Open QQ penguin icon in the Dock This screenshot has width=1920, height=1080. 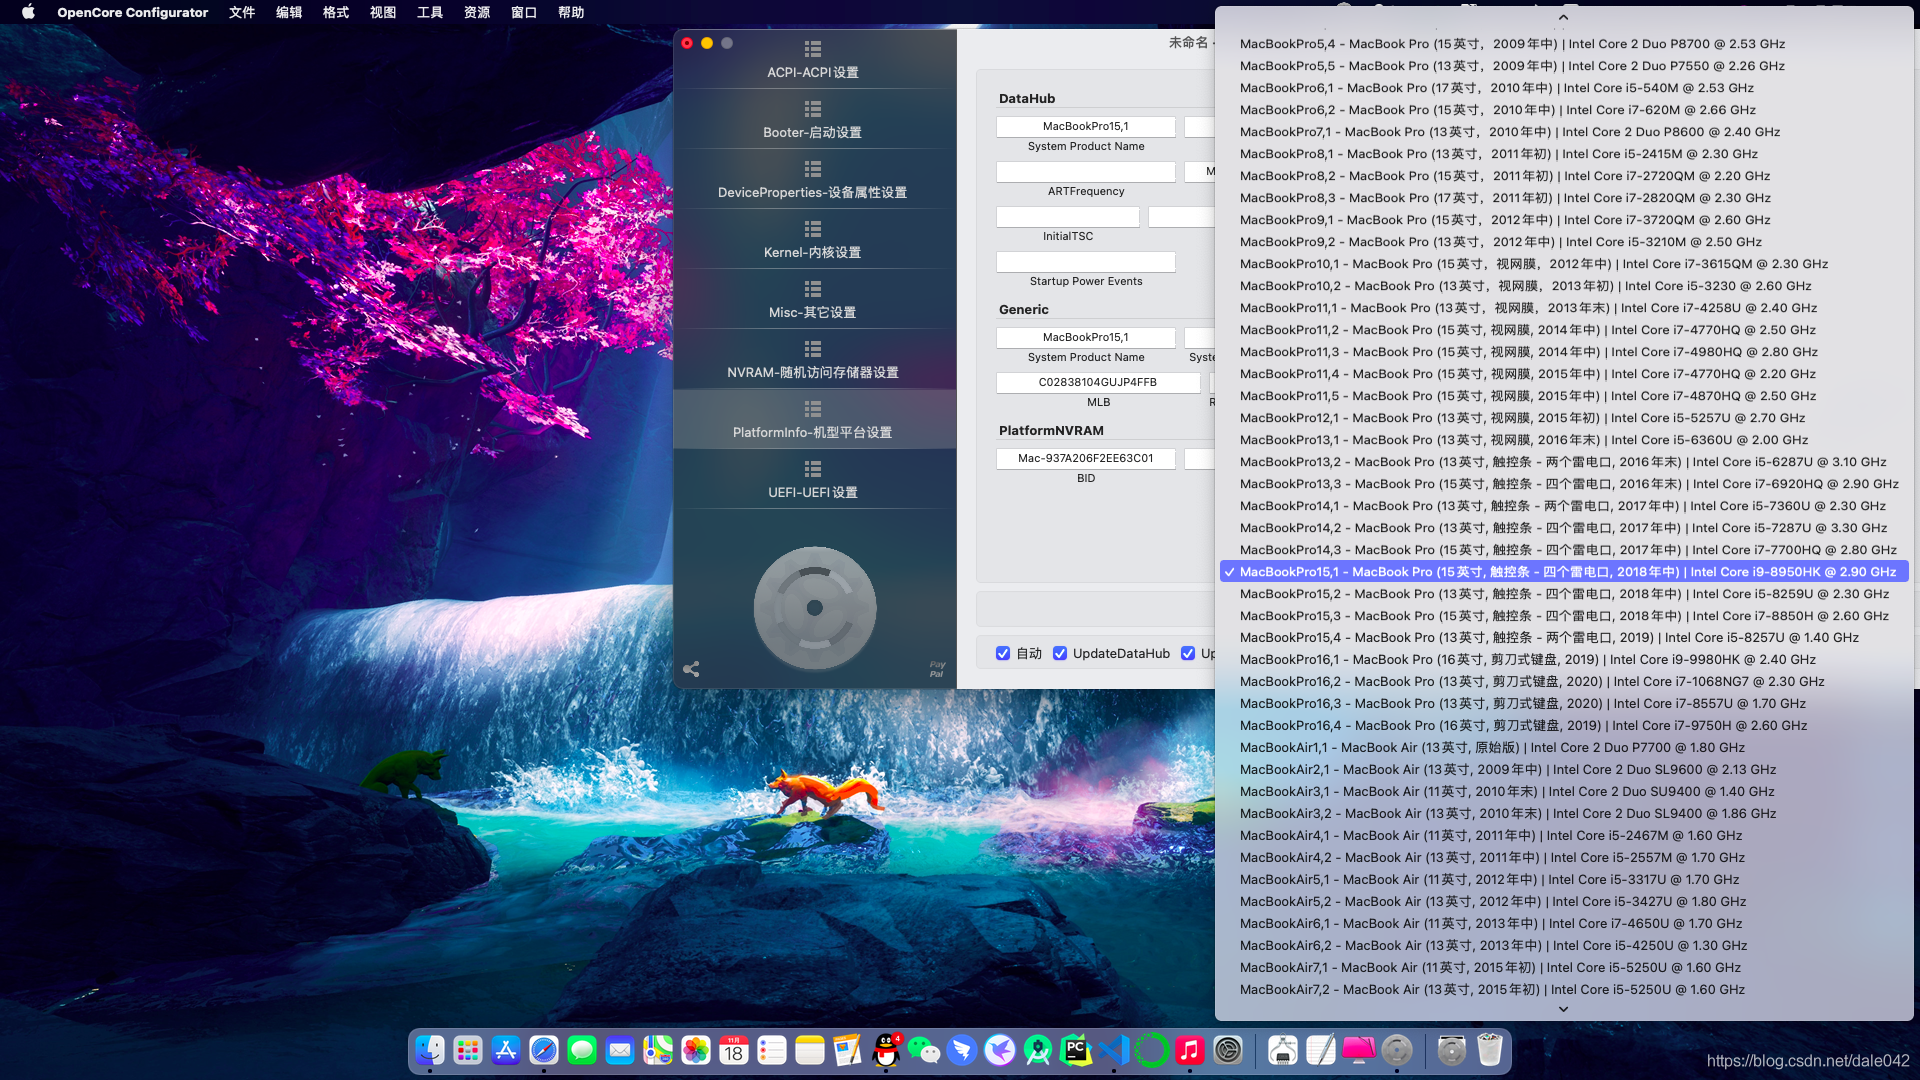[x=886, y=1050]
